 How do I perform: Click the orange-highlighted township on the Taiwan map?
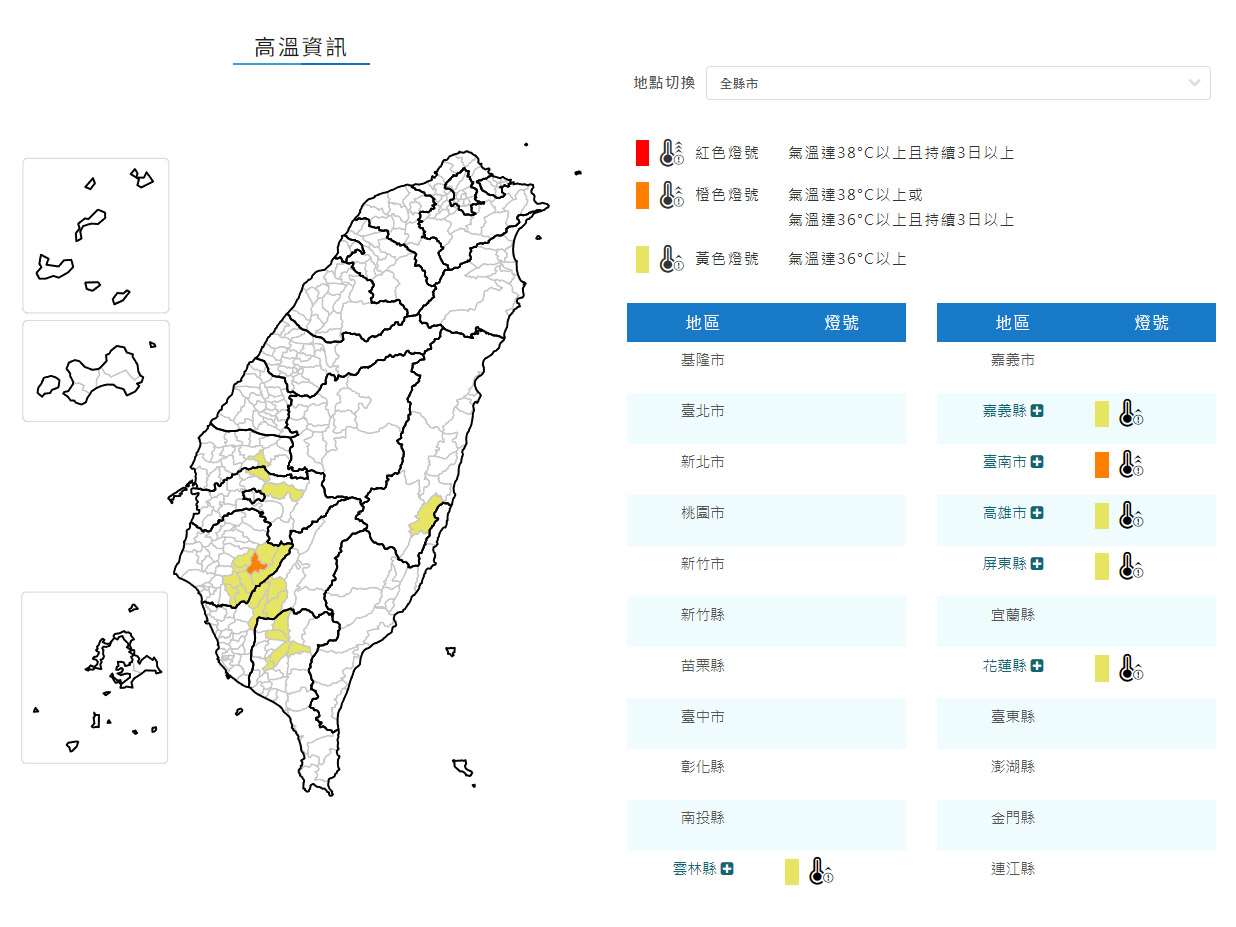click(256, 564)
